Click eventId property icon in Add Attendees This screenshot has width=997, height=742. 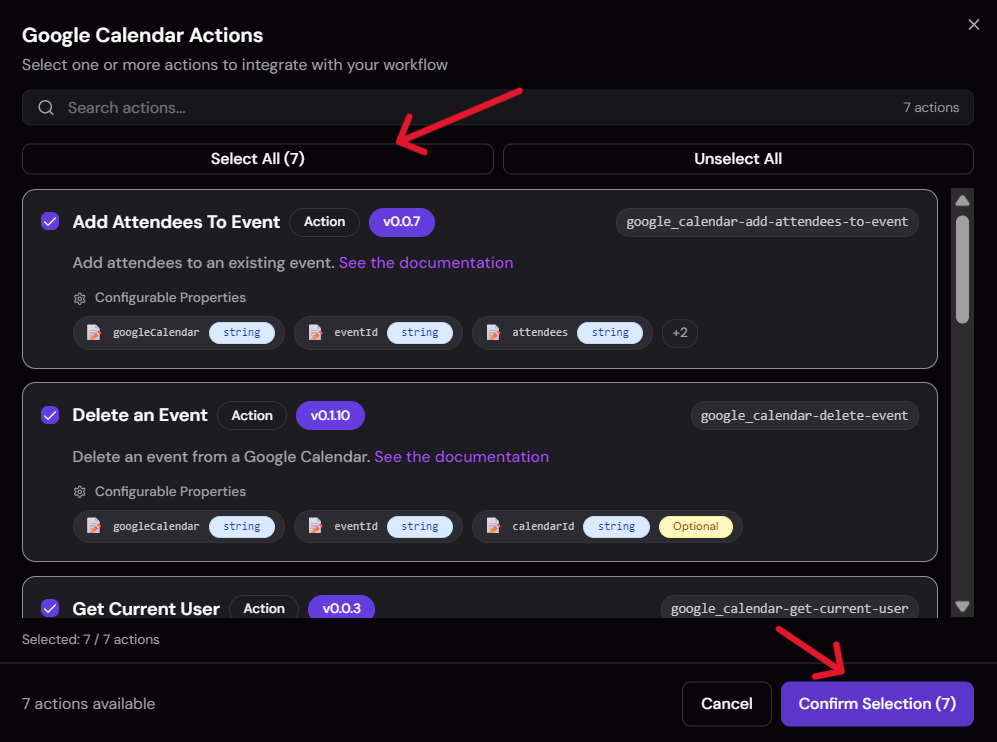click(315, 333)
